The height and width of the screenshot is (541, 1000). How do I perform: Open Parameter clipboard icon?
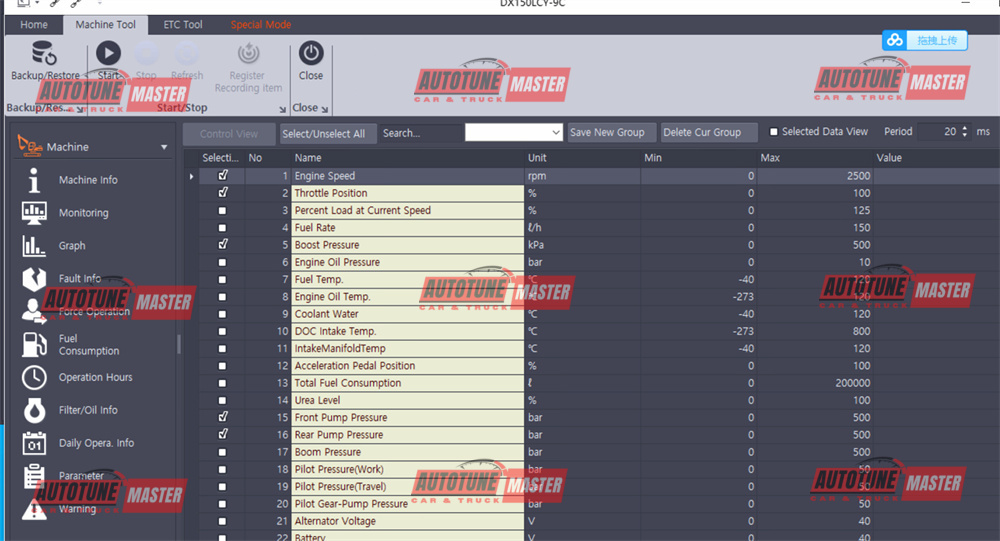click(34, 476)
